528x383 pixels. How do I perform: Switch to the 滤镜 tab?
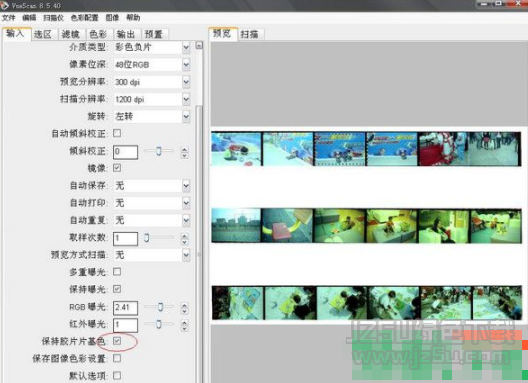[x=71, y=34]
